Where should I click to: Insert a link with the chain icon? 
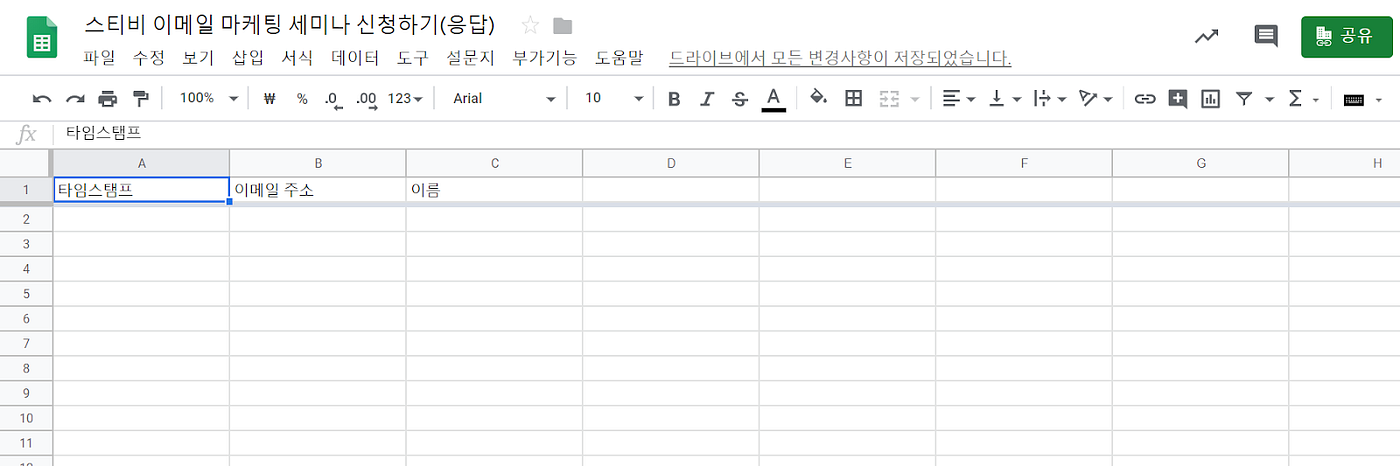[1145, 98]
